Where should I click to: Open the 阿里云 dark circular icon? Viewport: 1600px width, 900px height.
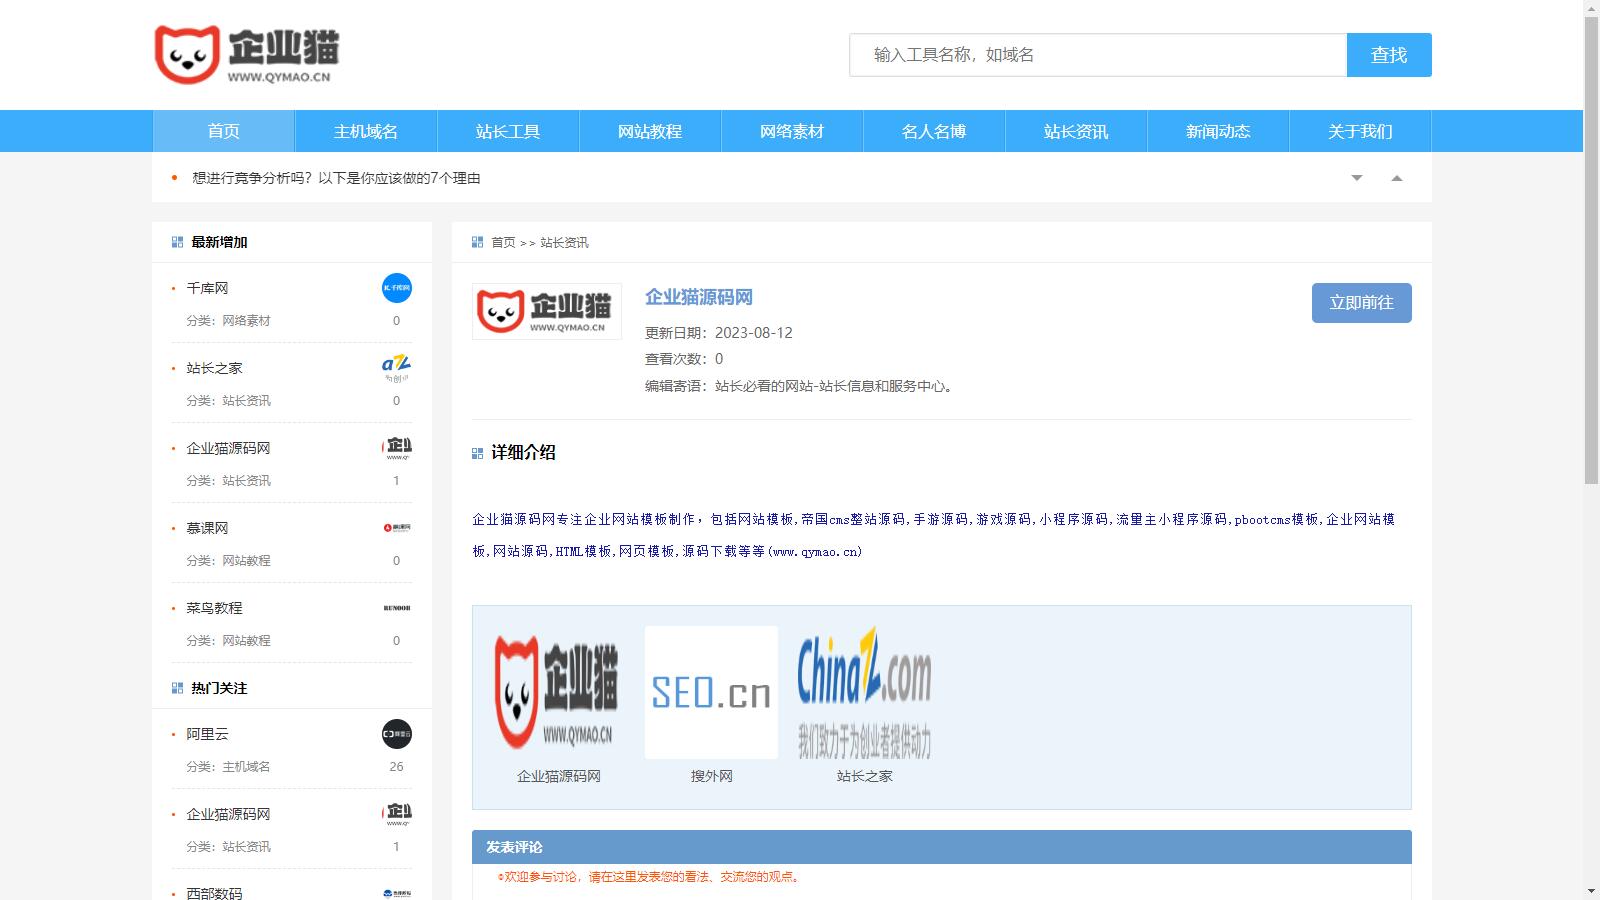(x=397, y=734)
